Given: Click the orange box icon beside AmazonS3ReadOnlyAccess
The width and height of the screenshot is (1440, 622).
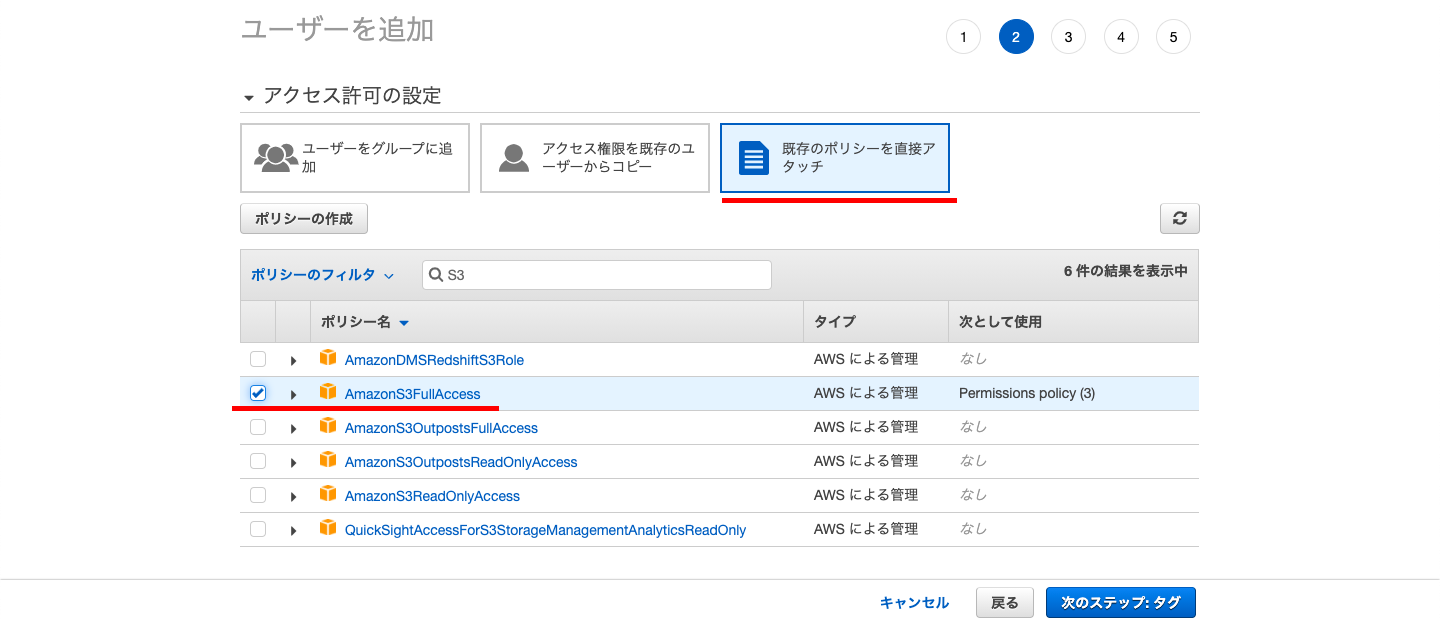Looking at the screenshot, I should click(x=327, y=494).
